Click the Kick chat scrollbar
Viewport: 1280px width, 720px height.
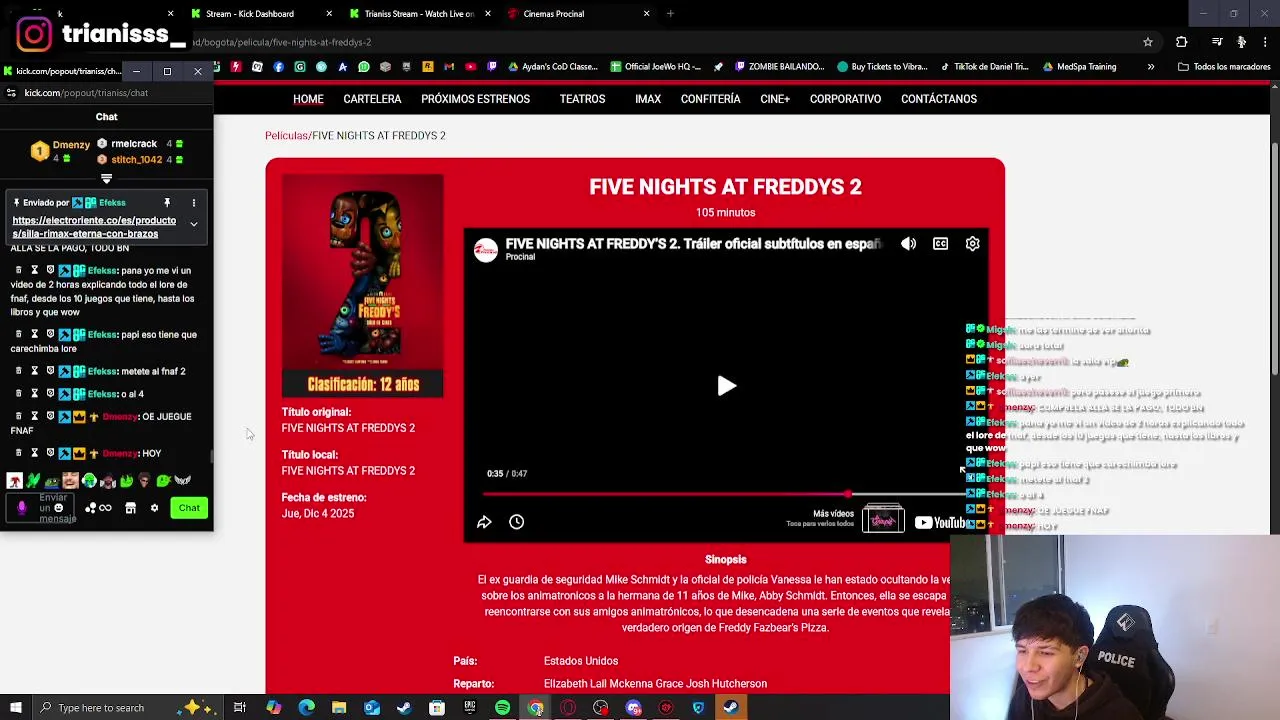pos(211,456)
